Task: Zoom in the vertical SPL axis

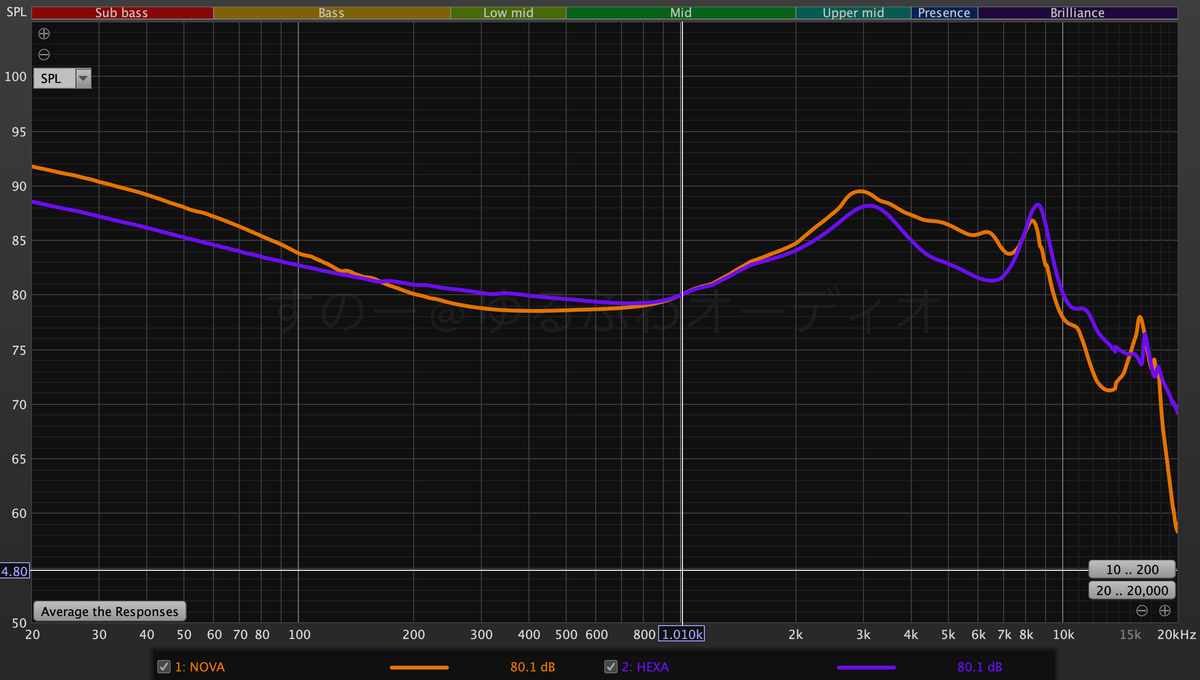Action: pos(44,33)
